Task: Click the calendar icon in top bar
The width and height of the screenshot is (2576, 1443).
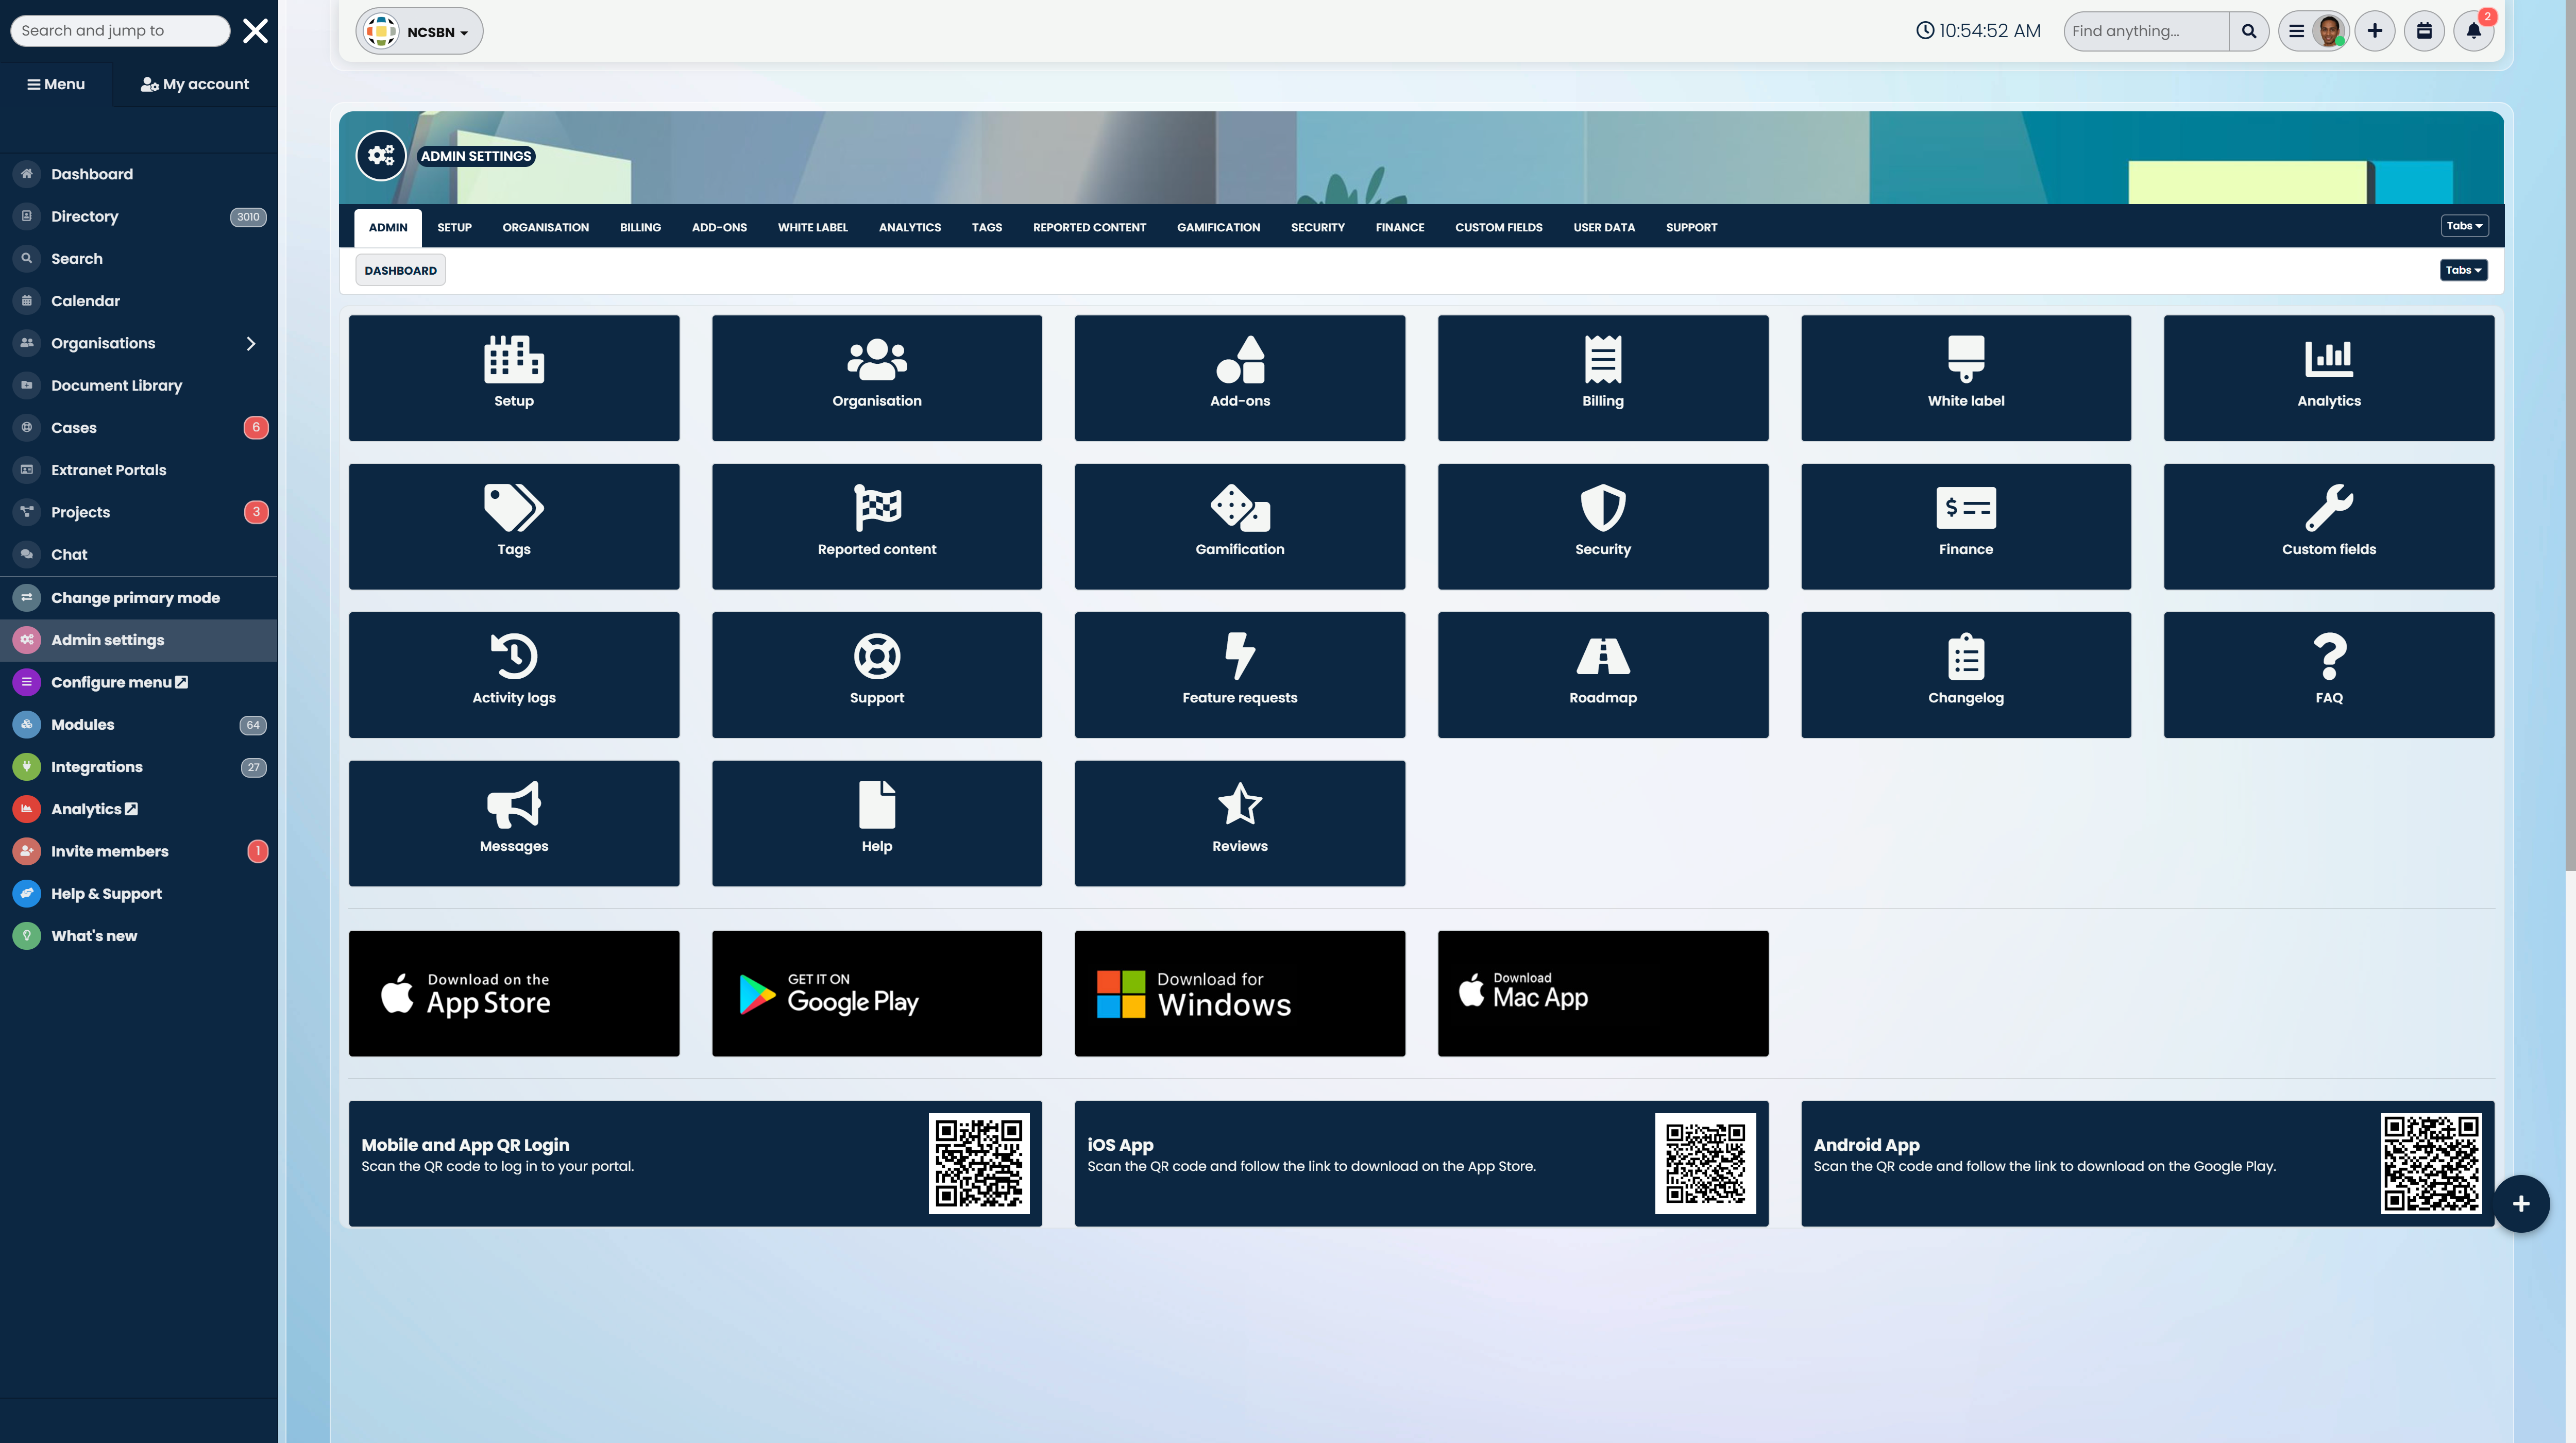Action: coord(2424,31)
